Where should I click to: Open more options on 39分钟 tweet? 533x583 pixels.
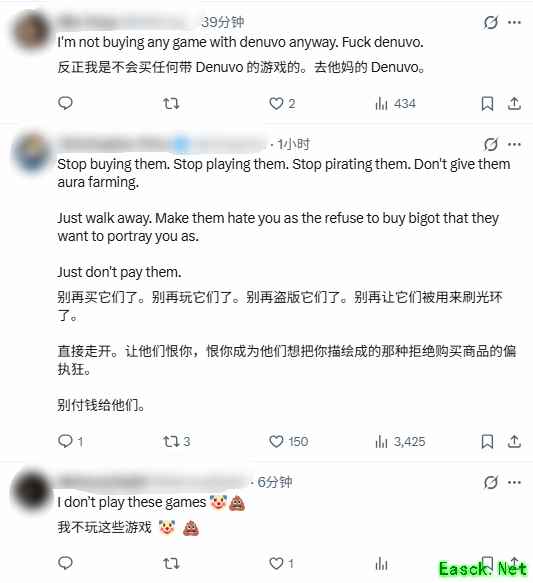(x=514, y=22)
